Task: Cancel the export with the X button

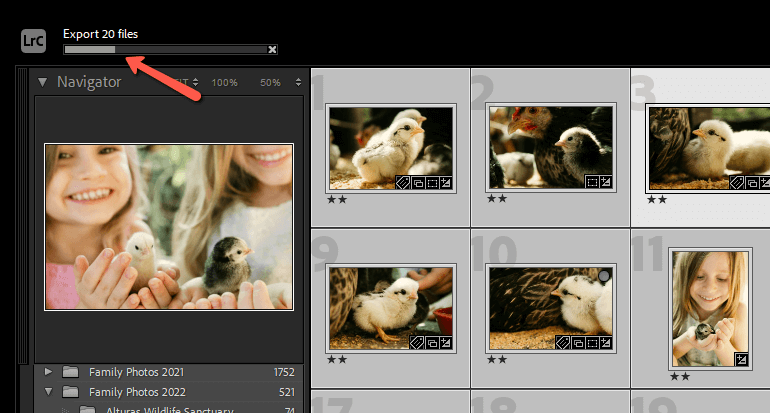Action: pos(272,49)
